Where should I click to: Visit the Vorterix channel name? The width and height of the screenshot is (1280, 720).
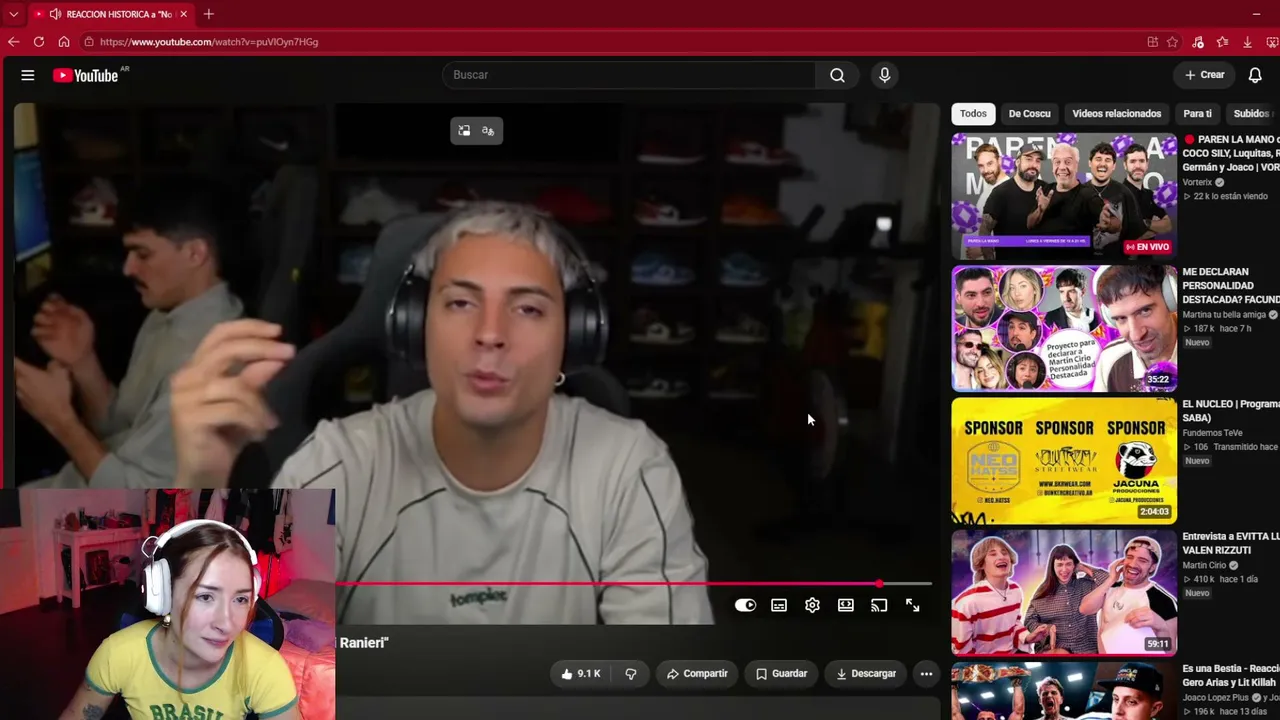point(1197,182)
